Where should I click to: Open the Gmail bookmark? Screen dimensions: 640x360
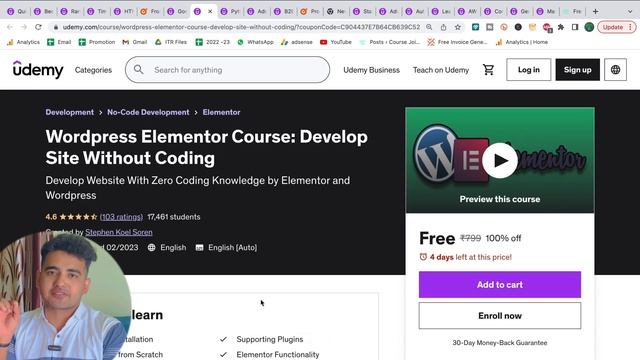[135, 42]
